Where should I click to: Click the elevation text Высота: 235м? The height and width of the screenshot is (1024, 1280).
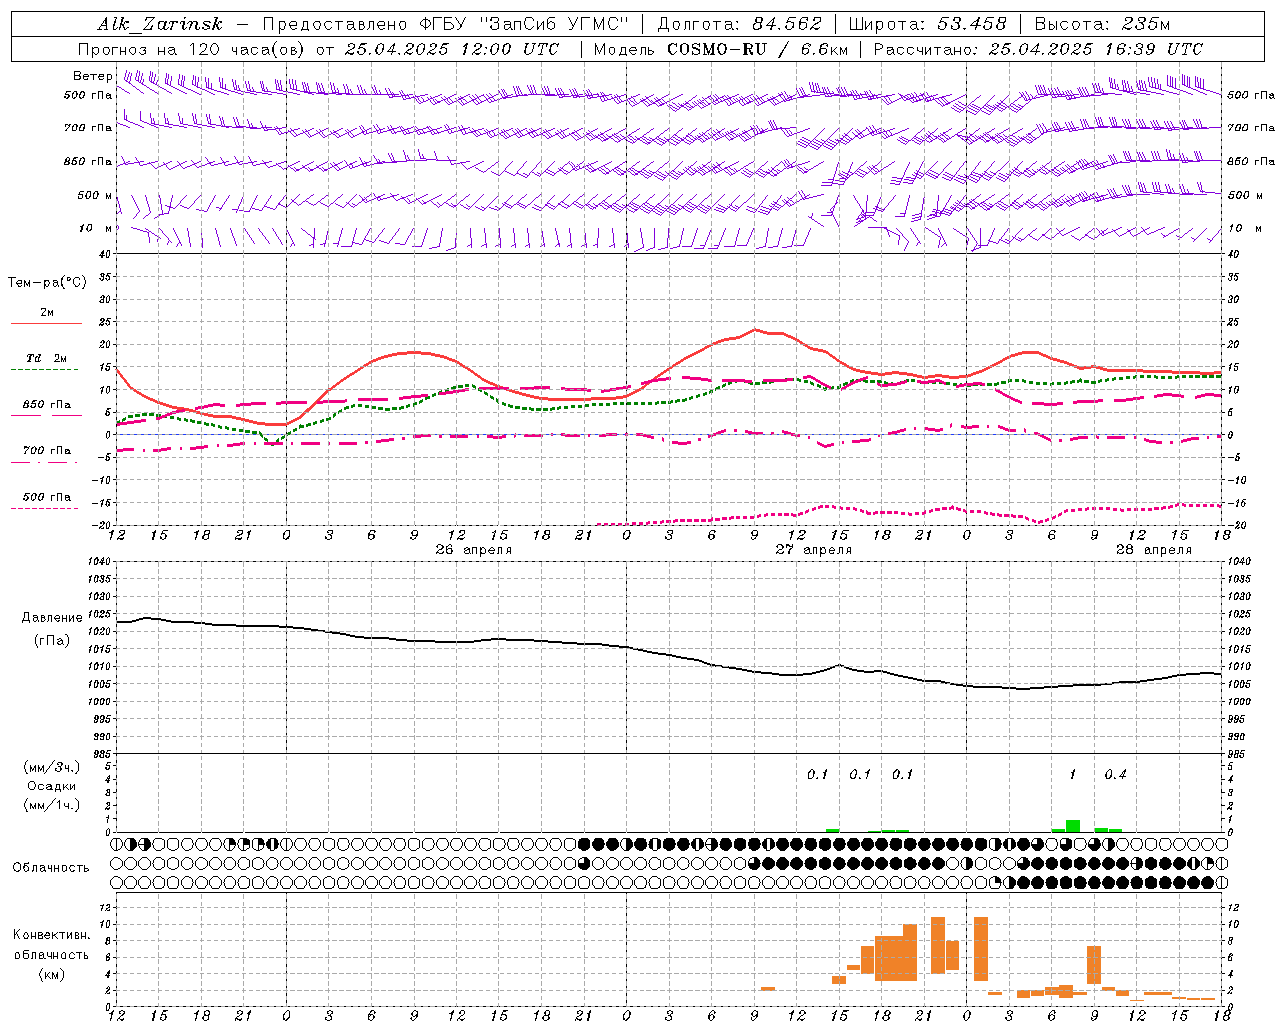[1102, 24]
